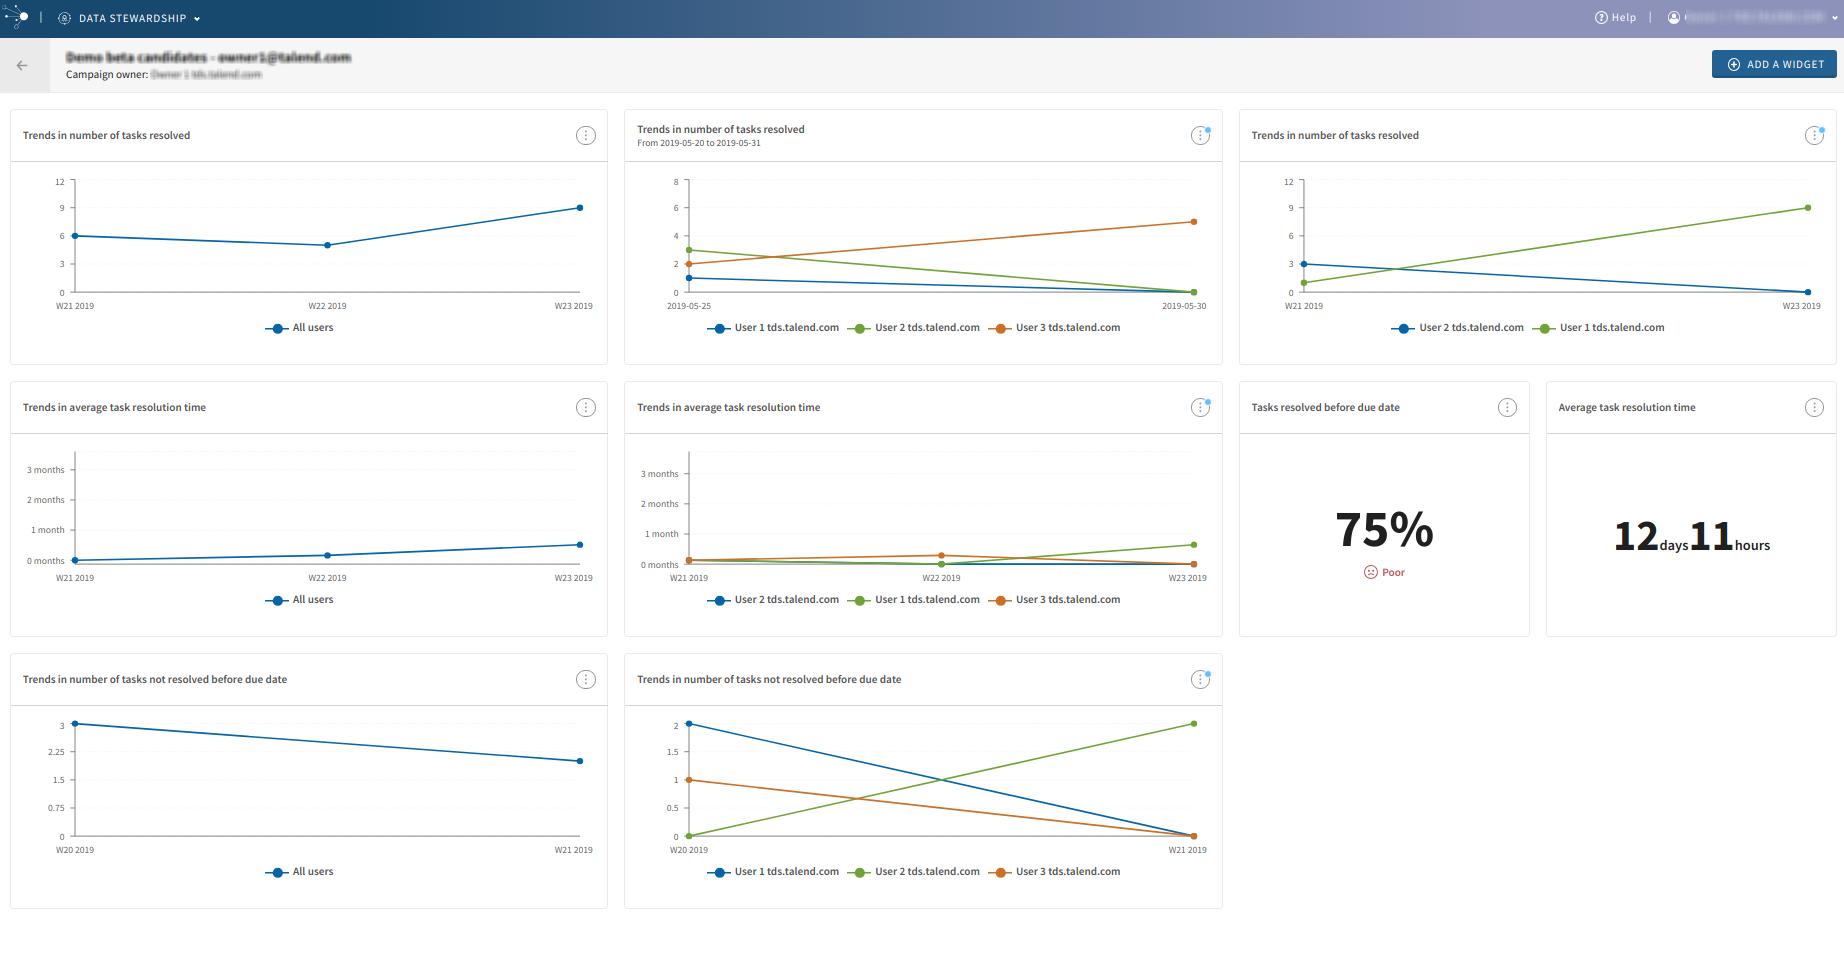Open menu of per-user average resolution time widget

[1200, 408]
